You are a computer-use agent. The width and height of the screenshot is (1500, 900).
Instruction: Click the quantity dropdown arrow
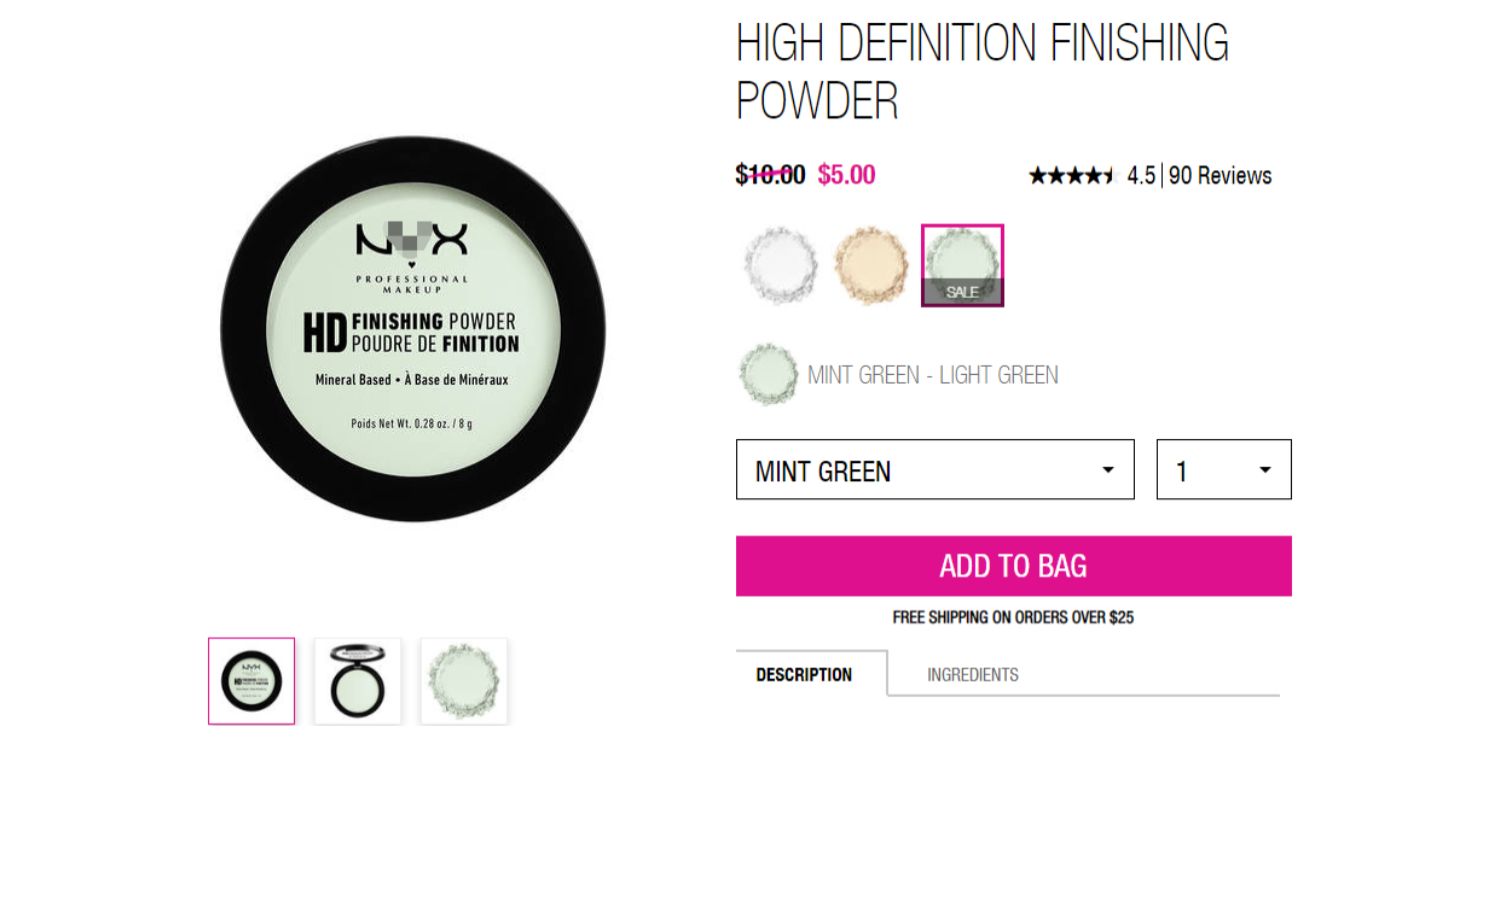(x=1265, y=470)
